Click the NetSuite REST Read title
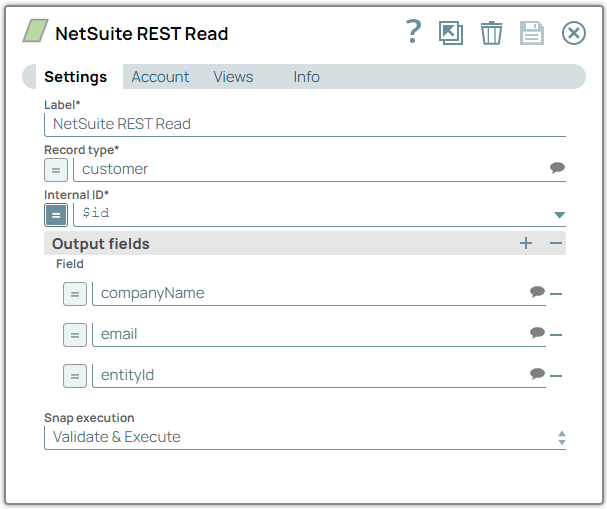This screenshot has height=509, width=607. (x=142, y=33)
